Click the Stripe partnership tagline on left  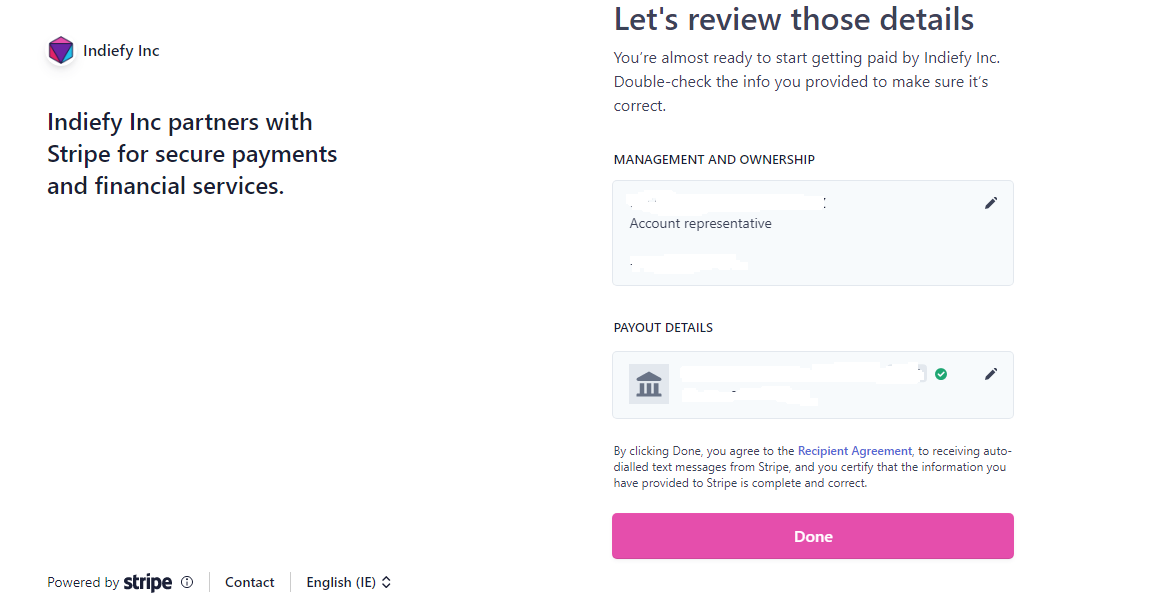click(192, 154)
